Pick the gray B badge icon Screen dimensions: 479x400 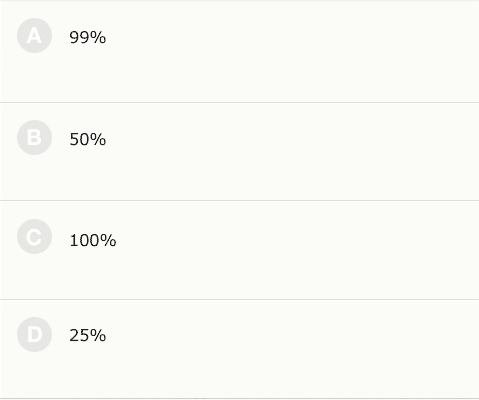click(x=34, y=138)
